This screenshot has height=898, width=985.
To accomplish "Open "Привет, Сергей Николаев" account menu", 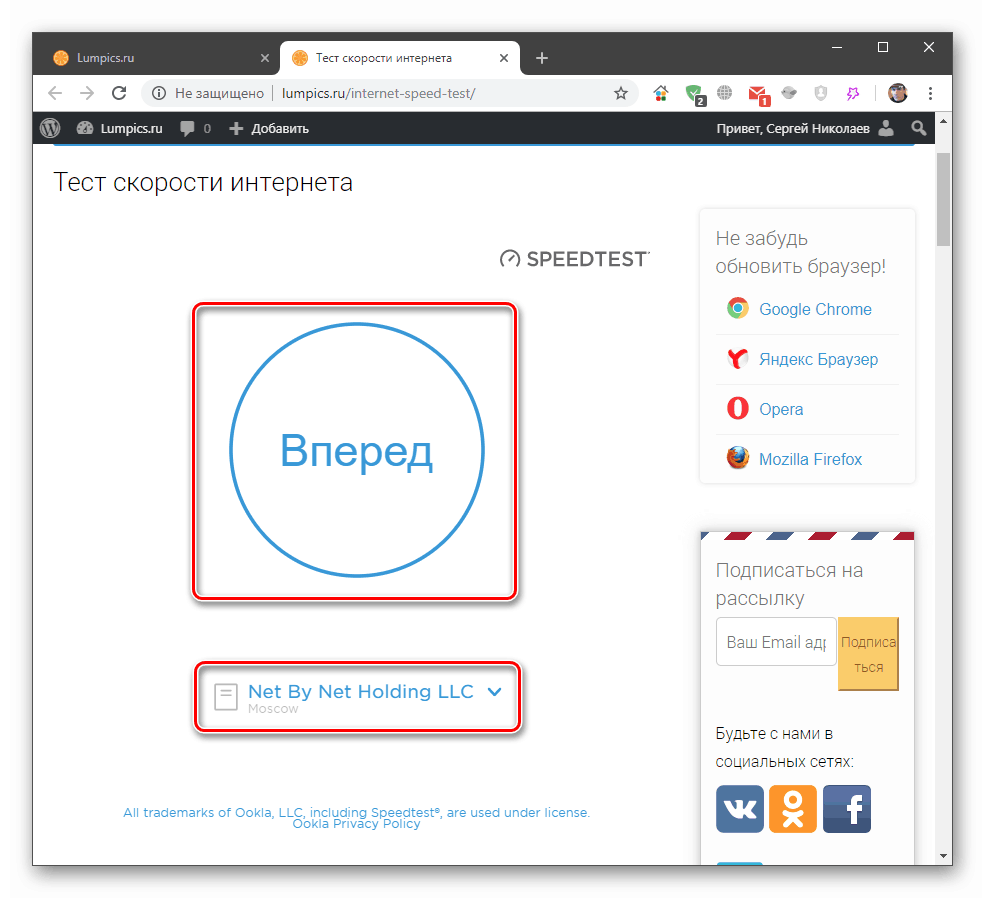I will tap(805, 128).
